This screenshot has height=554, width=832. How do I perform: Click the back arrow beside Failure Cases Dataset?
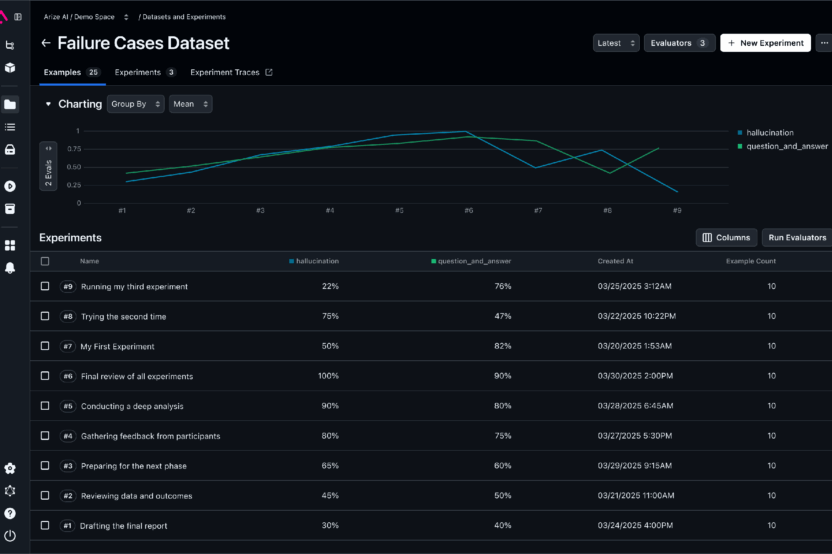point(45,44)
